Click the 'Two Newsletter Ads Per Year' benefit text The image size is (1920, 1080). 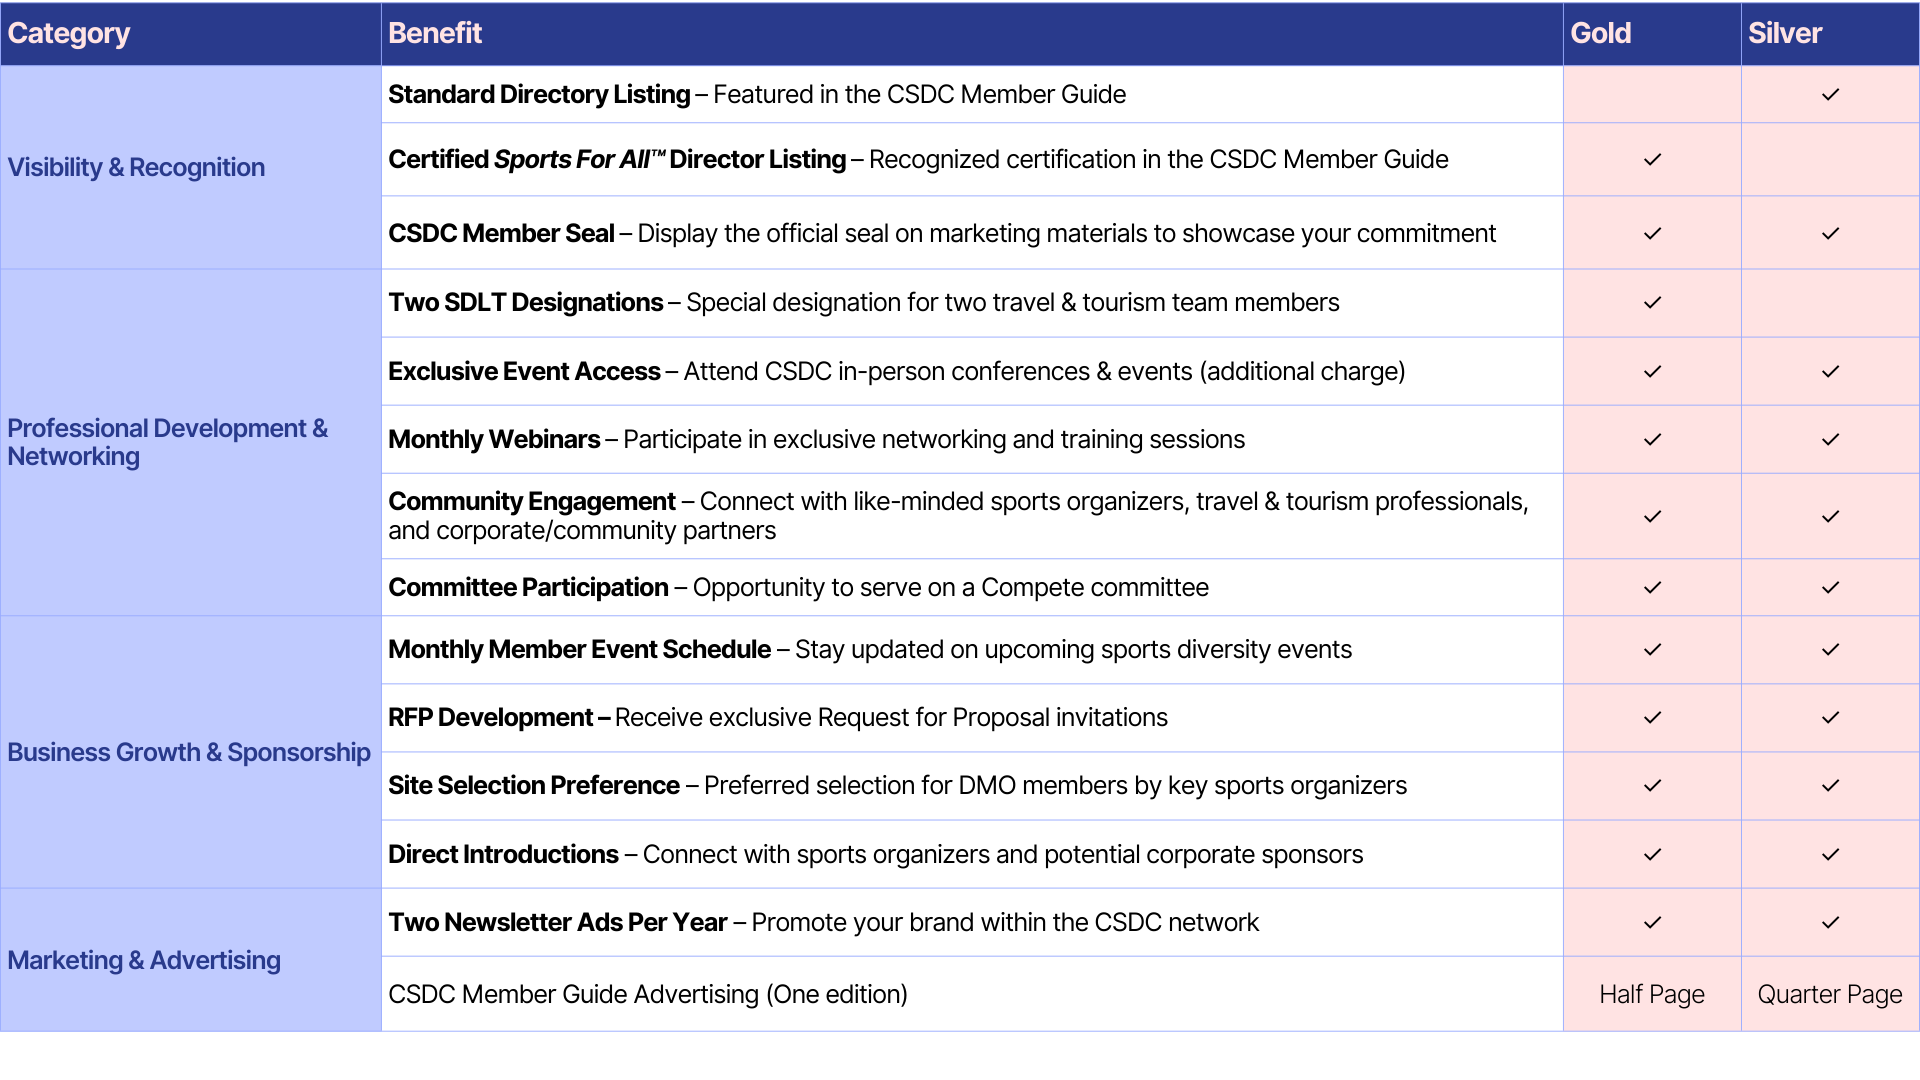pos(558,923)
